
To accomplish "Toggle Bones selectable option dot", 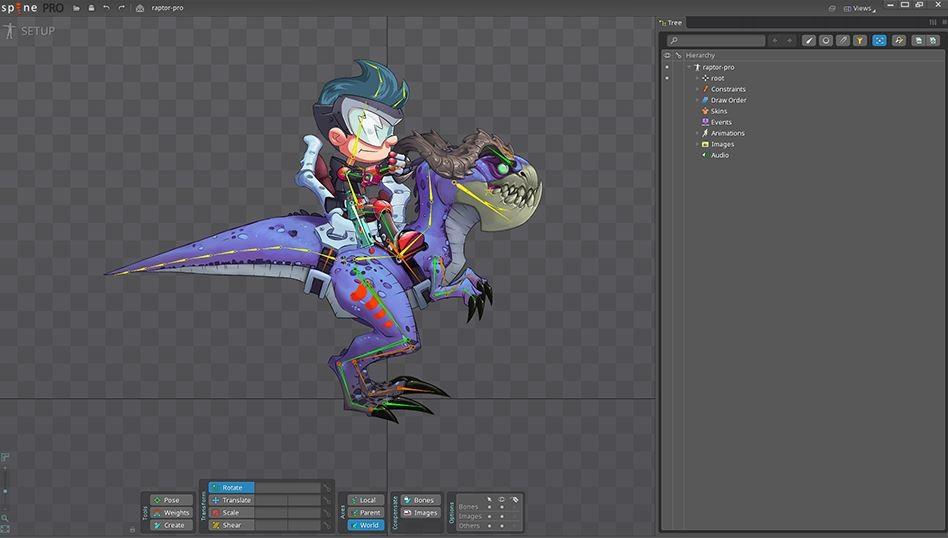I will tap(489, 507).
